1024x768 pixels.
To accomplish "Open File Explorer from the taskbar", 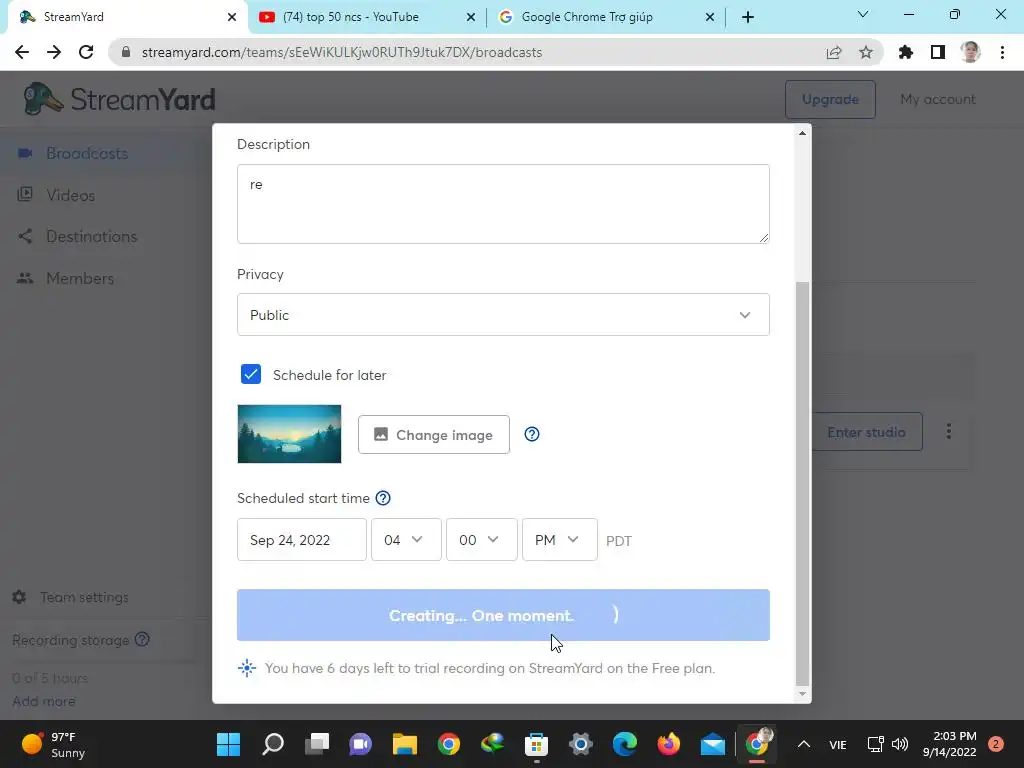I will pos(405,744).
